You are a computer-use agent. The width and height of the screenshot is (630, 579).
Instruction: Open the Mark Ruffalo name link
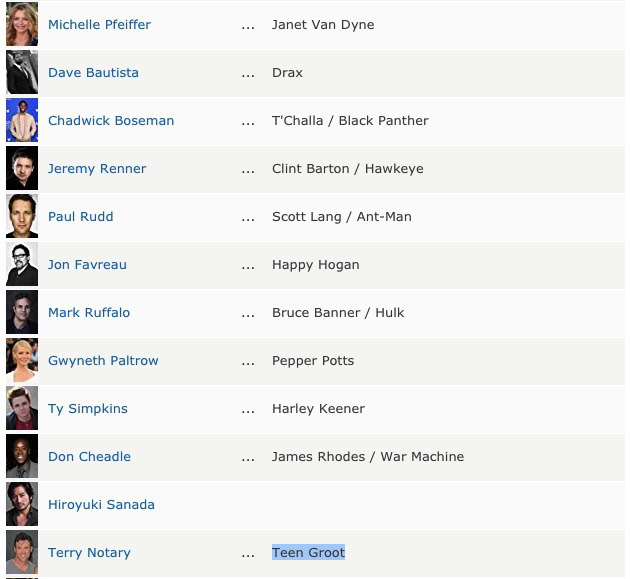(89, 312)
